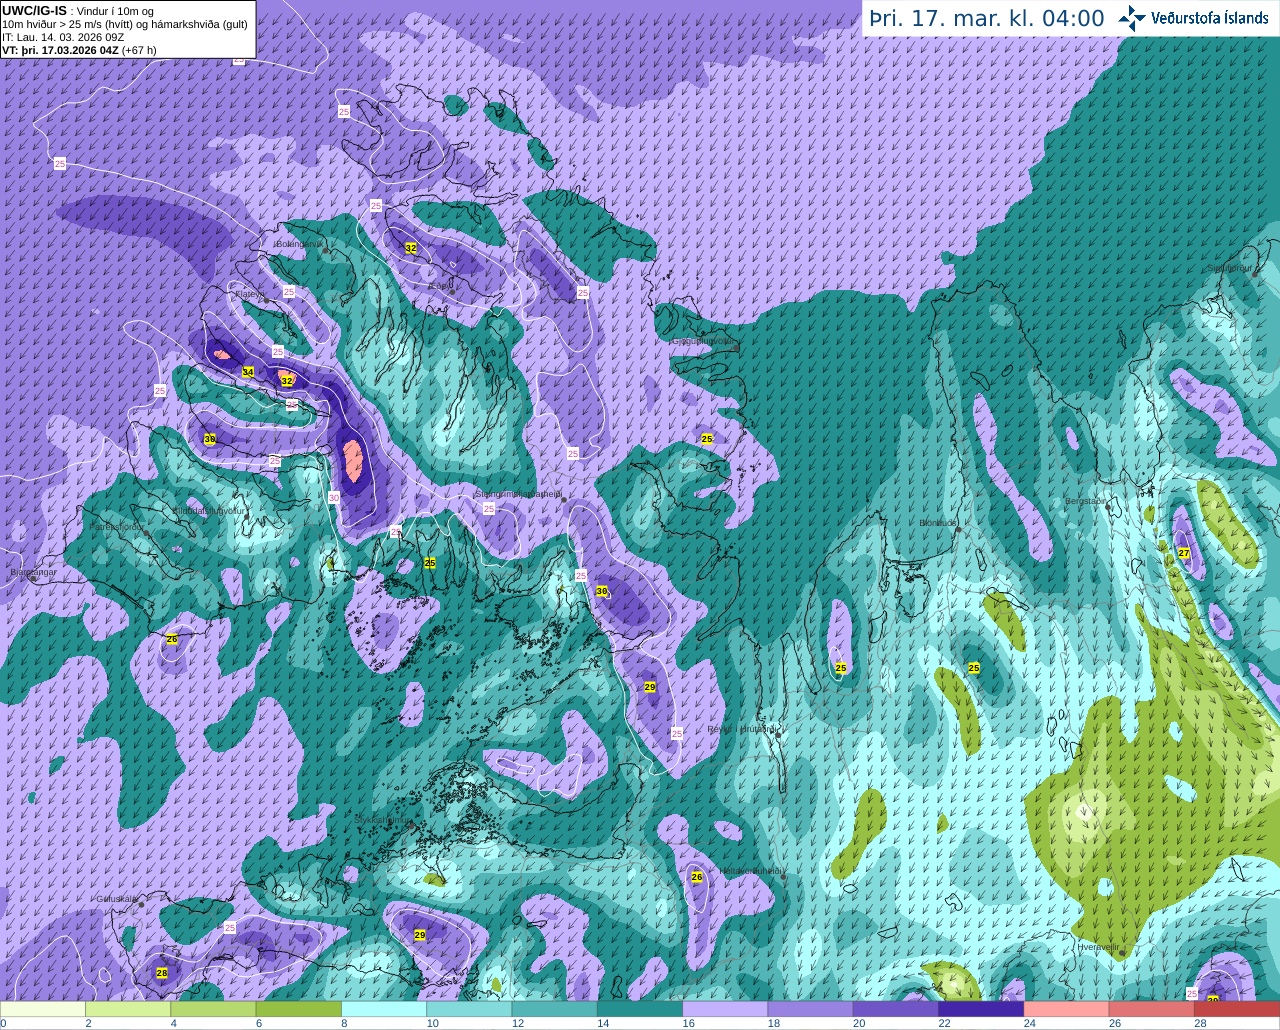1280x1030 pixels.
Task: Pick the 16–18 m/s lavender legend swatch
Action: [x=725, y=1008]
